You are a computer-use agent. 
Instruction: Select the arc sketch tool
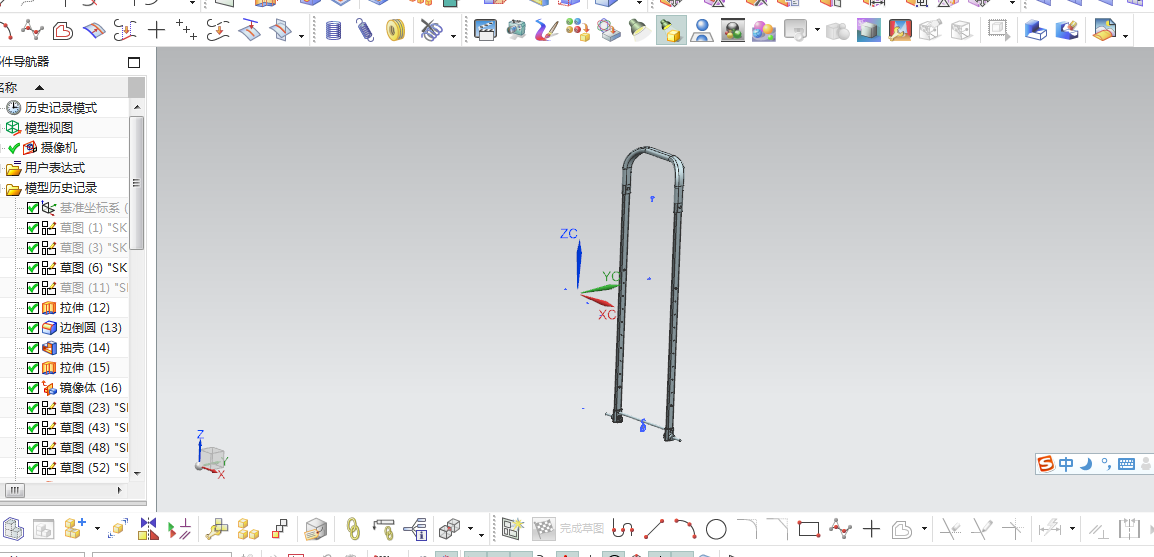pyautogui.click(x=685, y=528)
